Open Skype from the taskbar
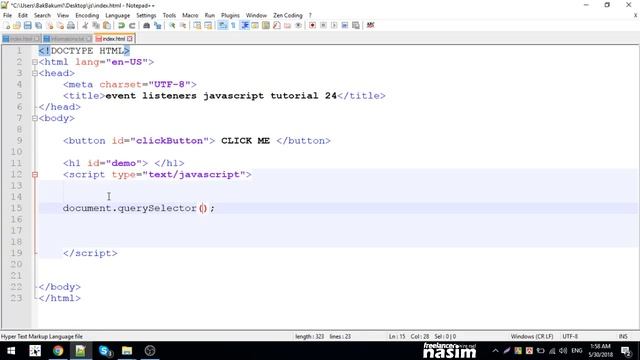This screenshot has height=360, width=640. [105, 351]
